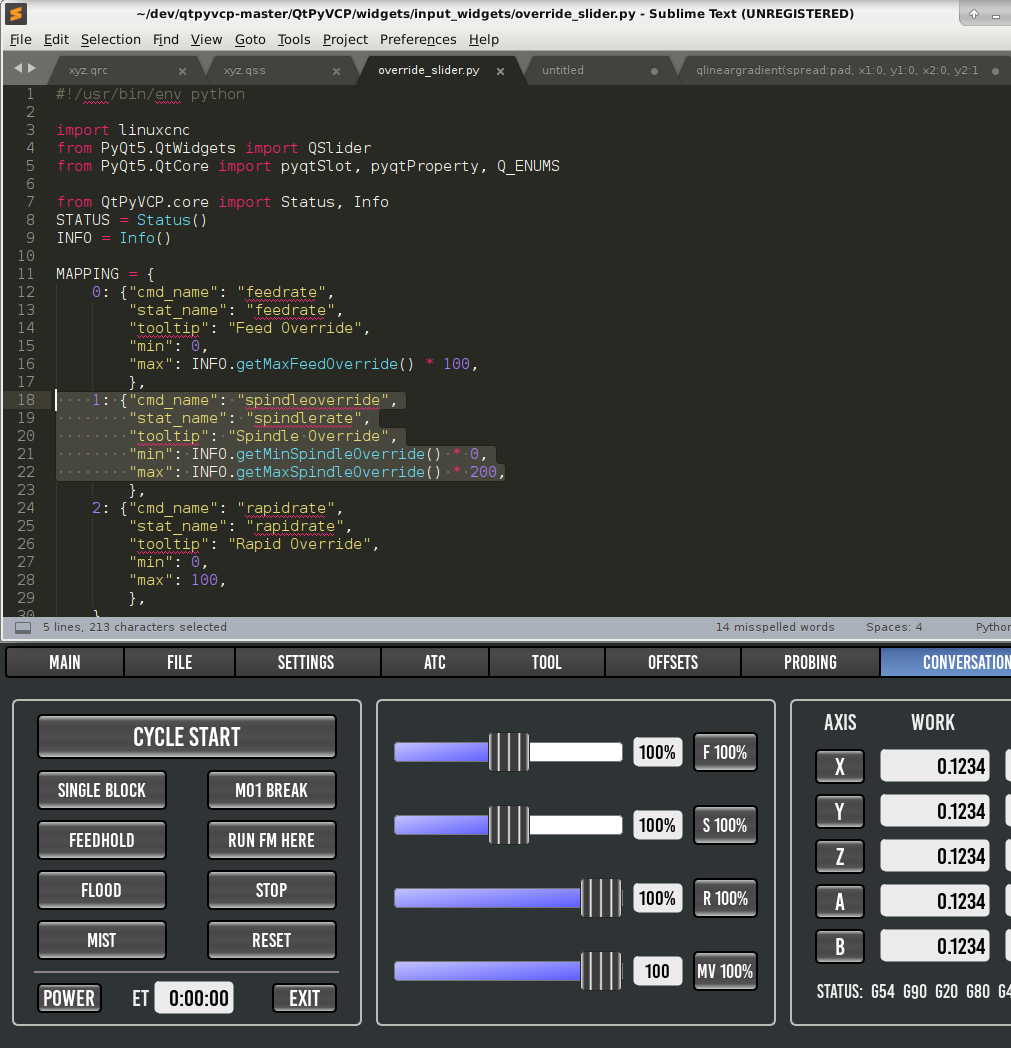Viewport: 1011px width, 1048px height.
Task: Open Spaces: 4 indentation selector
Action: coord(894,627)
